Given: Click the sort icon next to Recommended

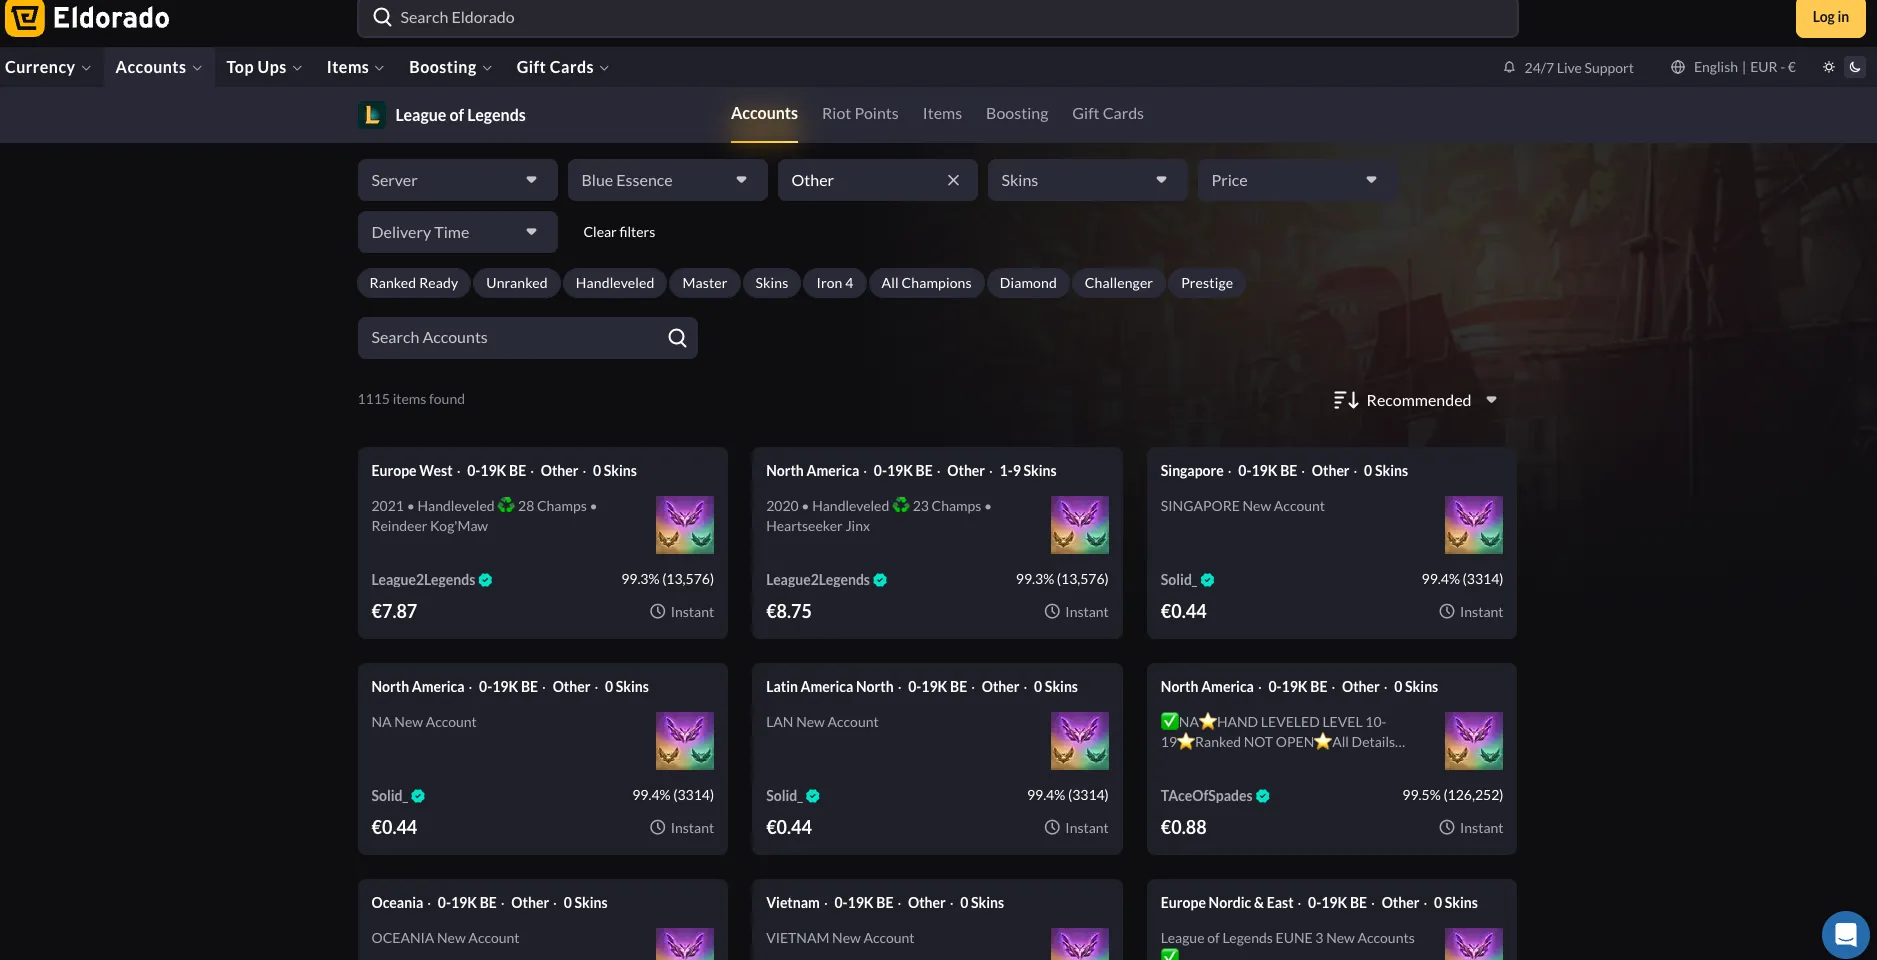Looking at the screenshot, I should [1346, 399].
